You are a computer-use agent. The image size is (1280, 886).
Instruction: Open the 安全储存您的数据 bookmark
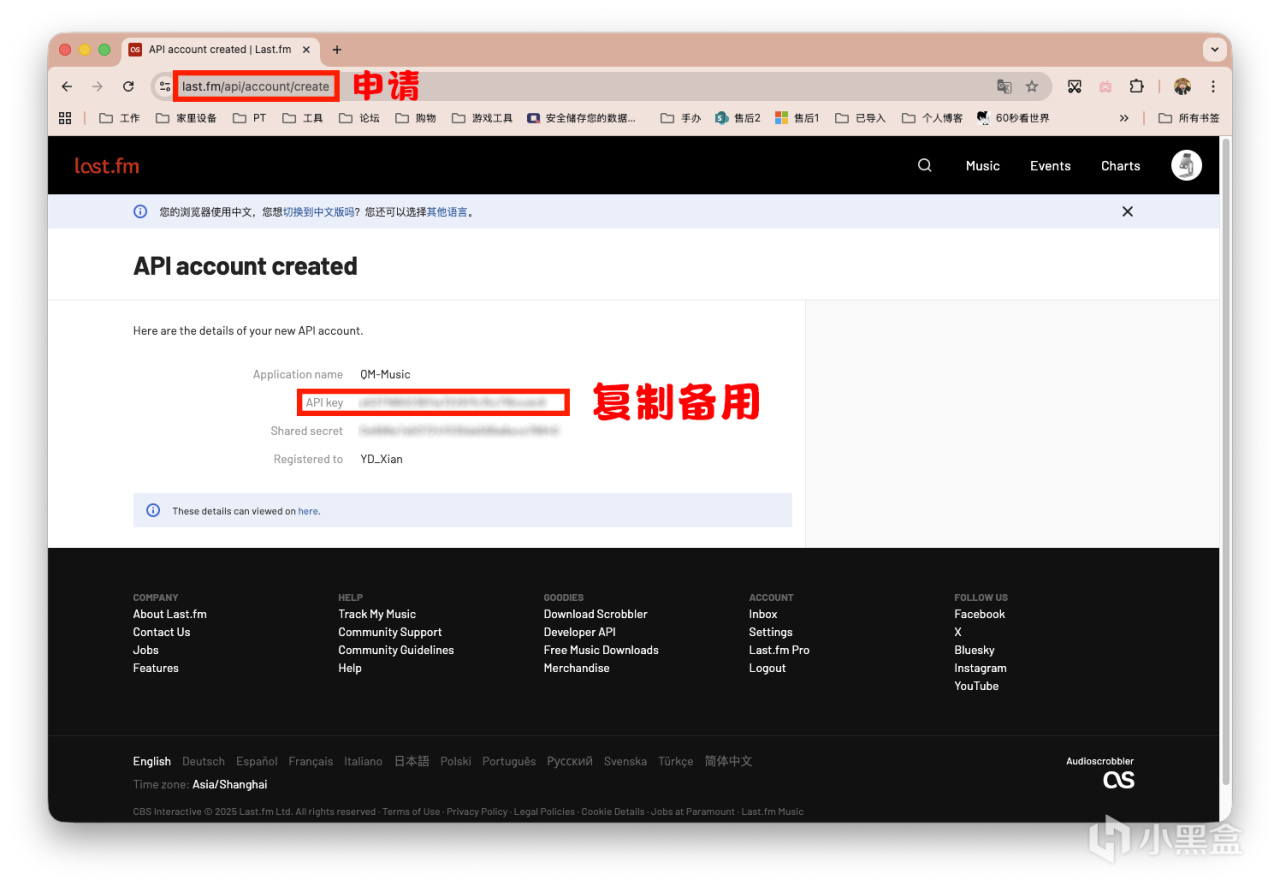click(x=583, y=118)
